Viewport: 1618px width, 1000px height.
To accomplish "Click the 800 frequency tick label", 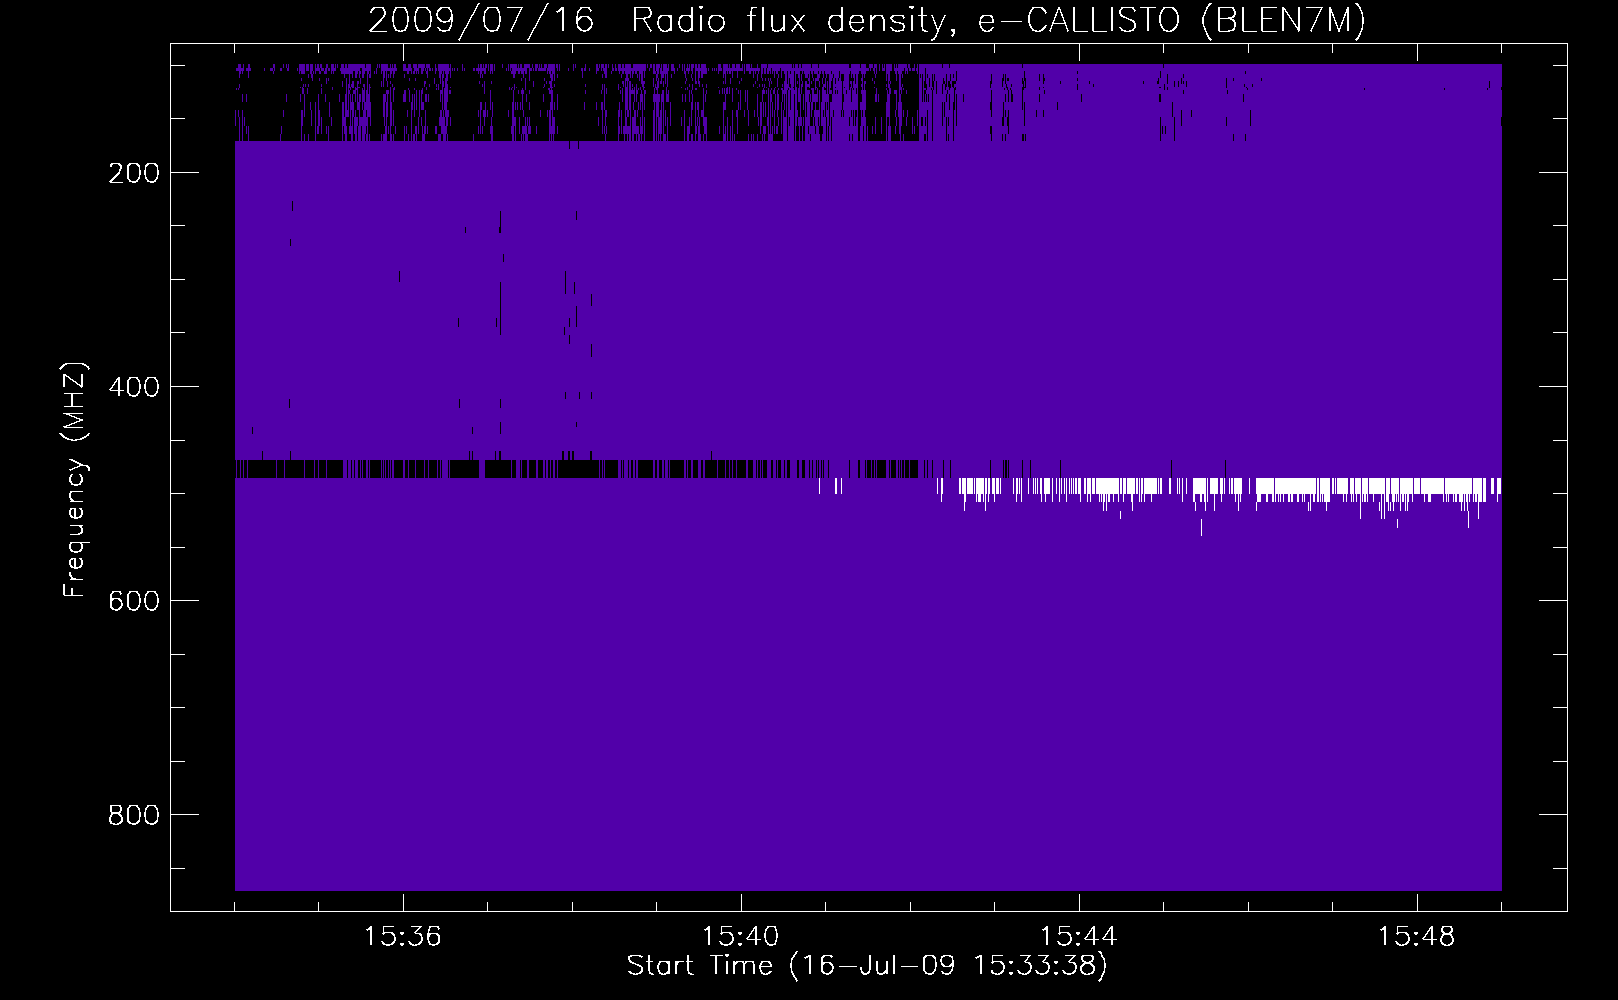I will click(x=134, y=815).
